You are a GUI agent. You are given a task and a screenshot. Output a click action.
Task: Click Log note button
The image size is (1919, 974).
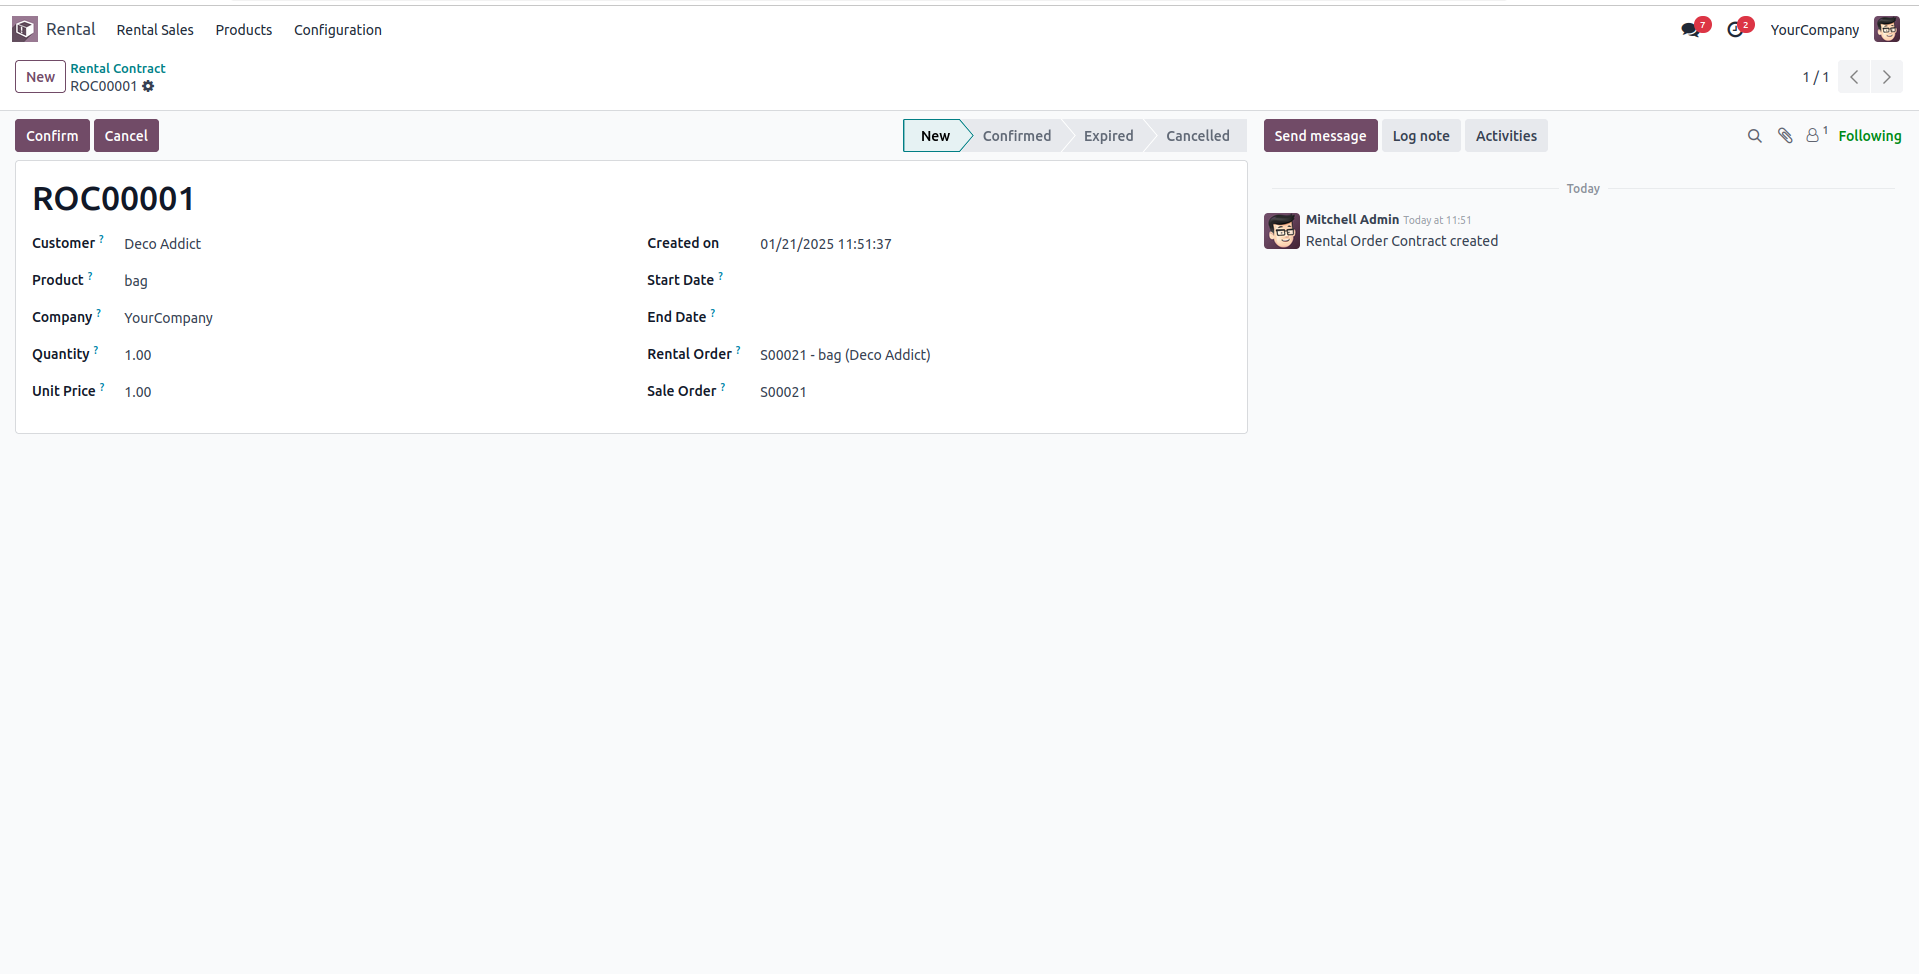[1421, 136]
